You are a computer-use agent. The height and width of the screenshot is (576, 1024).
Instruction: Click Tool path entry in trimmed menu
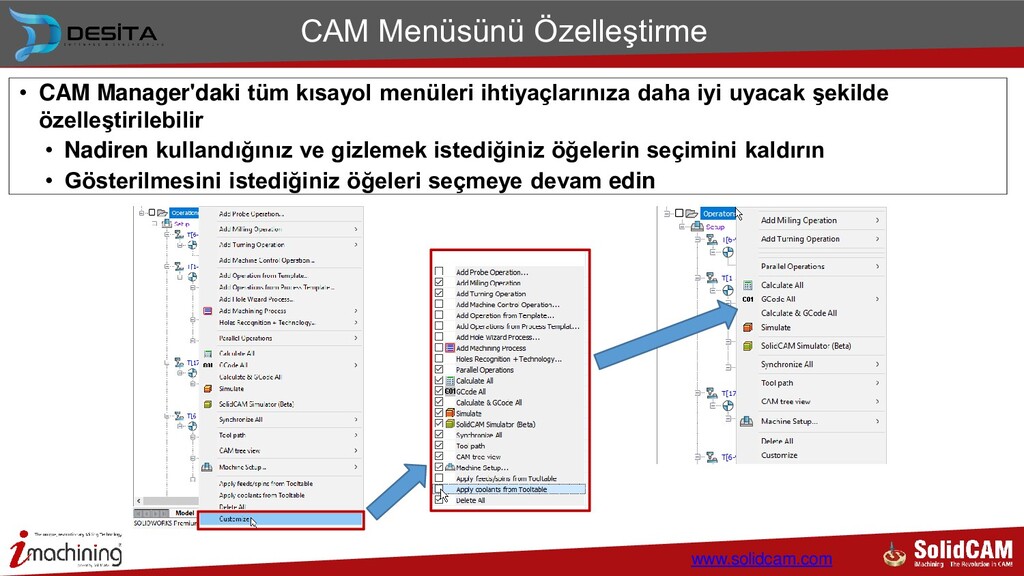(777, 383)
